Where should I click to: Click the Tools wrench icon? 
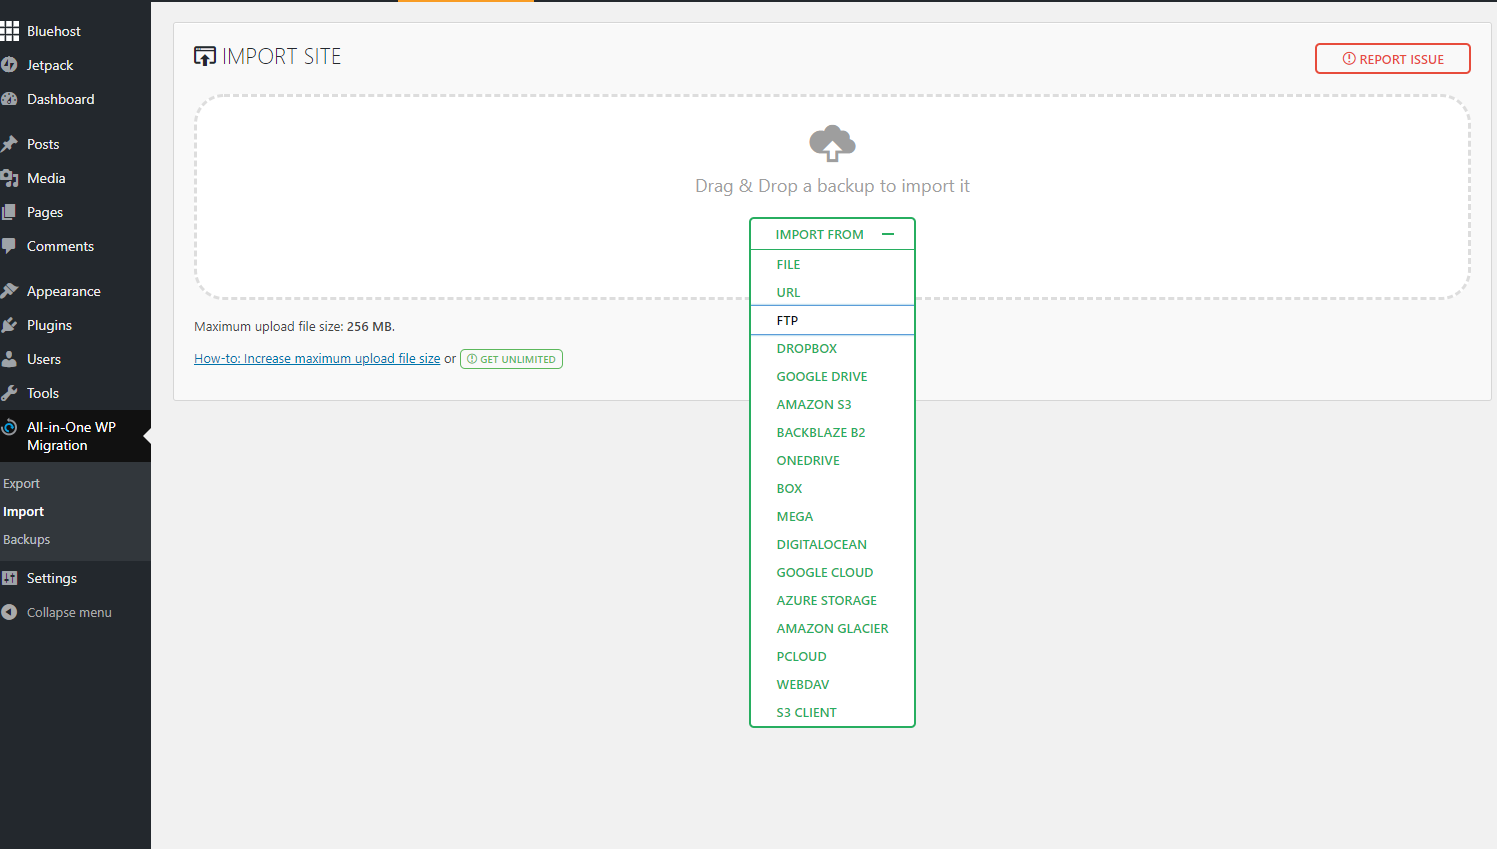[x=9, y=393]
